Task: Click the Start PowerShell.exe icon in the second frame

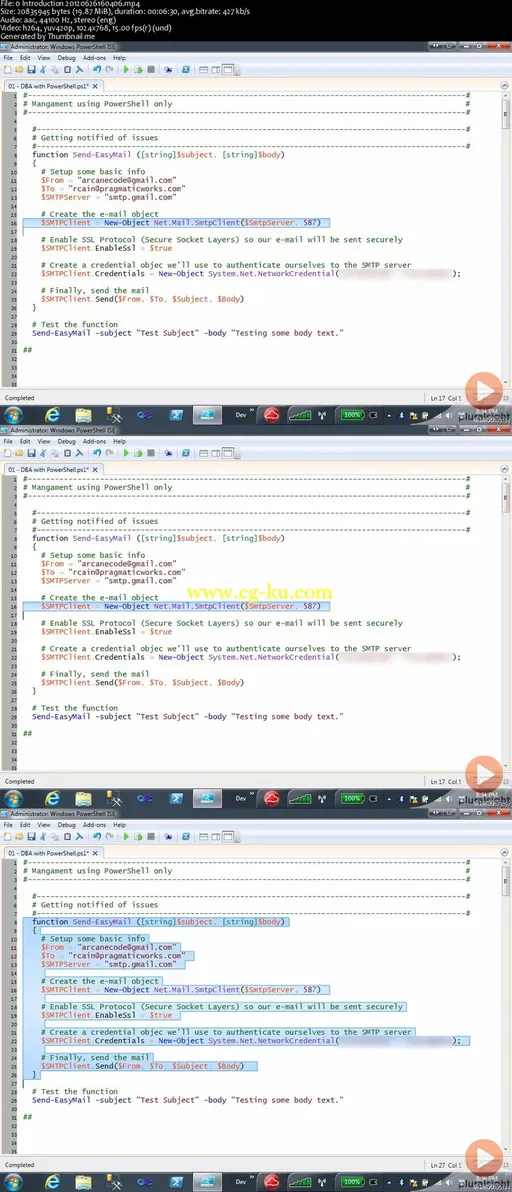Action: click(x=186, y=453)
